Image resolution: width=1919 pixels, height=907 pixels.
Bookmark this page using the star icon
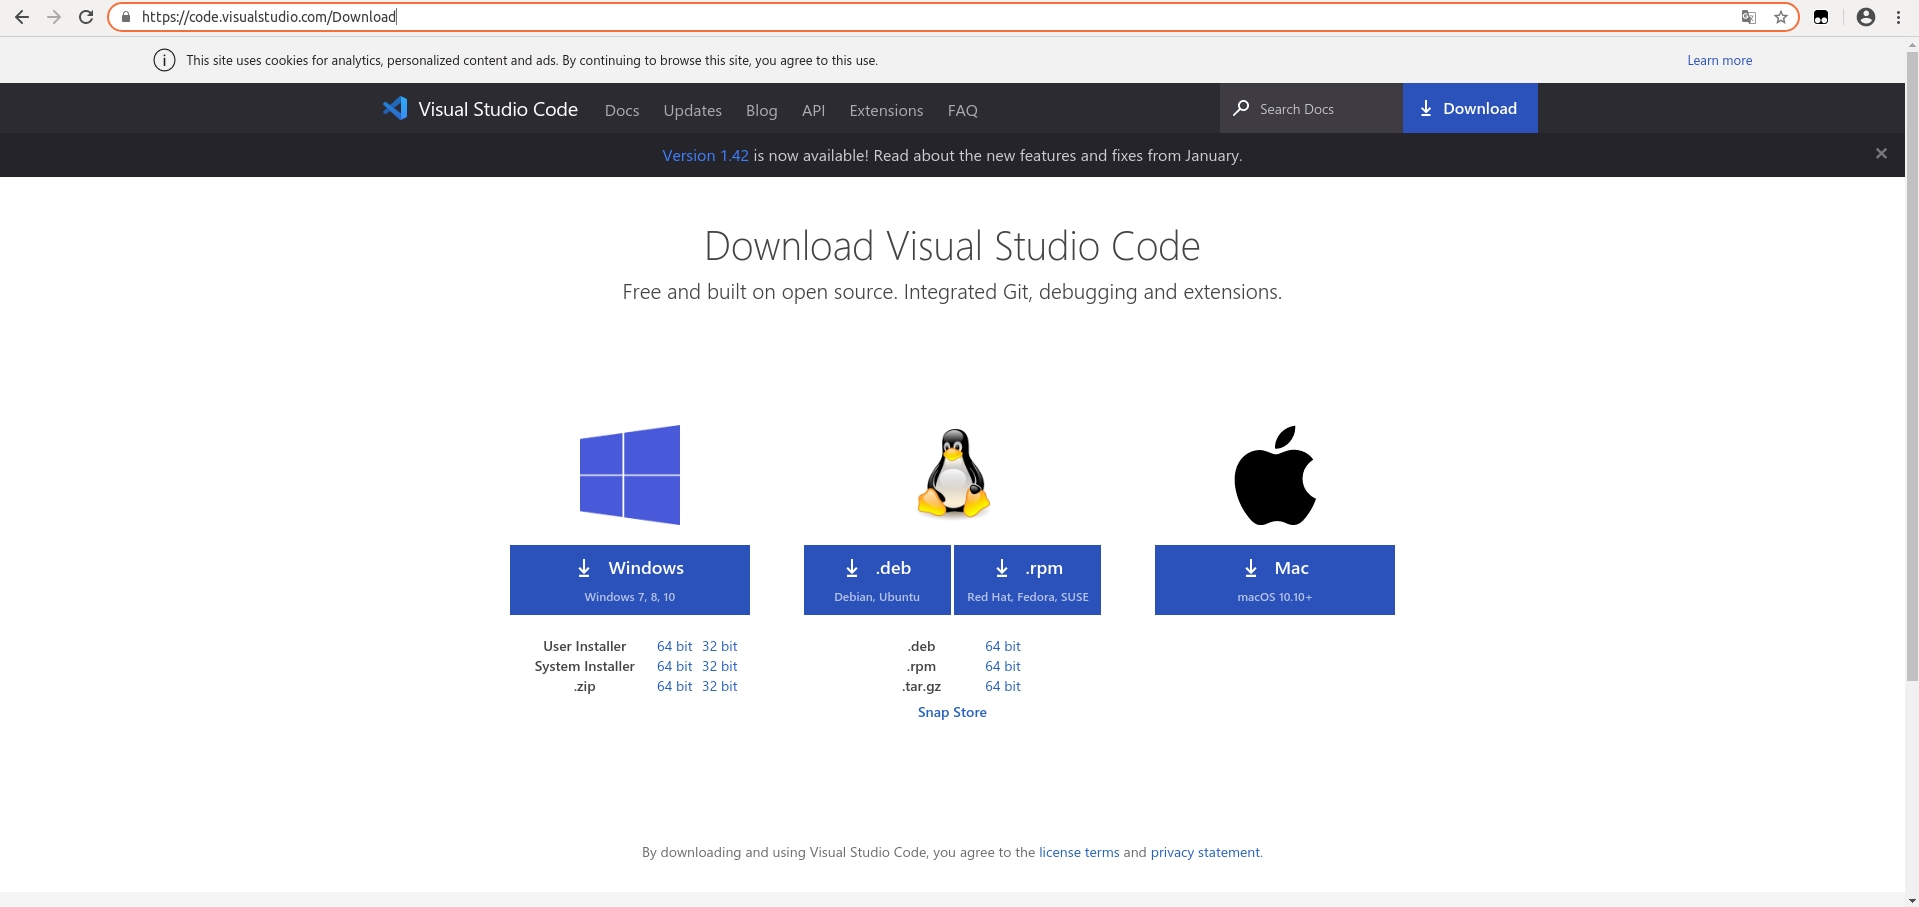pos(1781,17)
